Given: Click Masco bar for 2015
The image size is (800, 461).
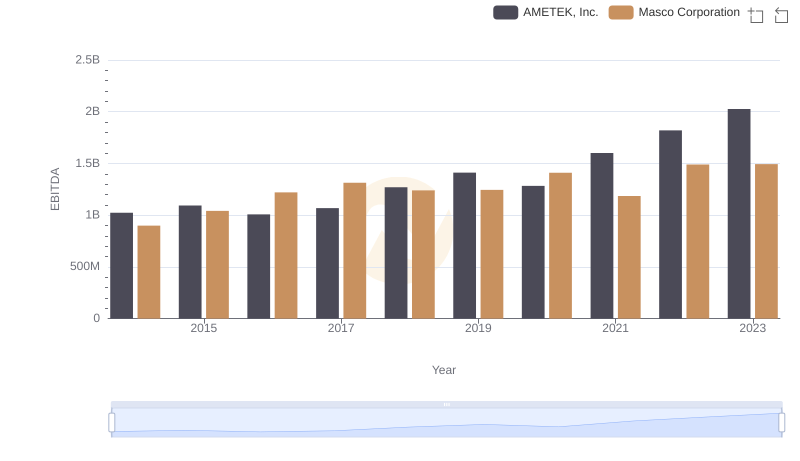Looking at the screenshot, I should tap(217, 265).
